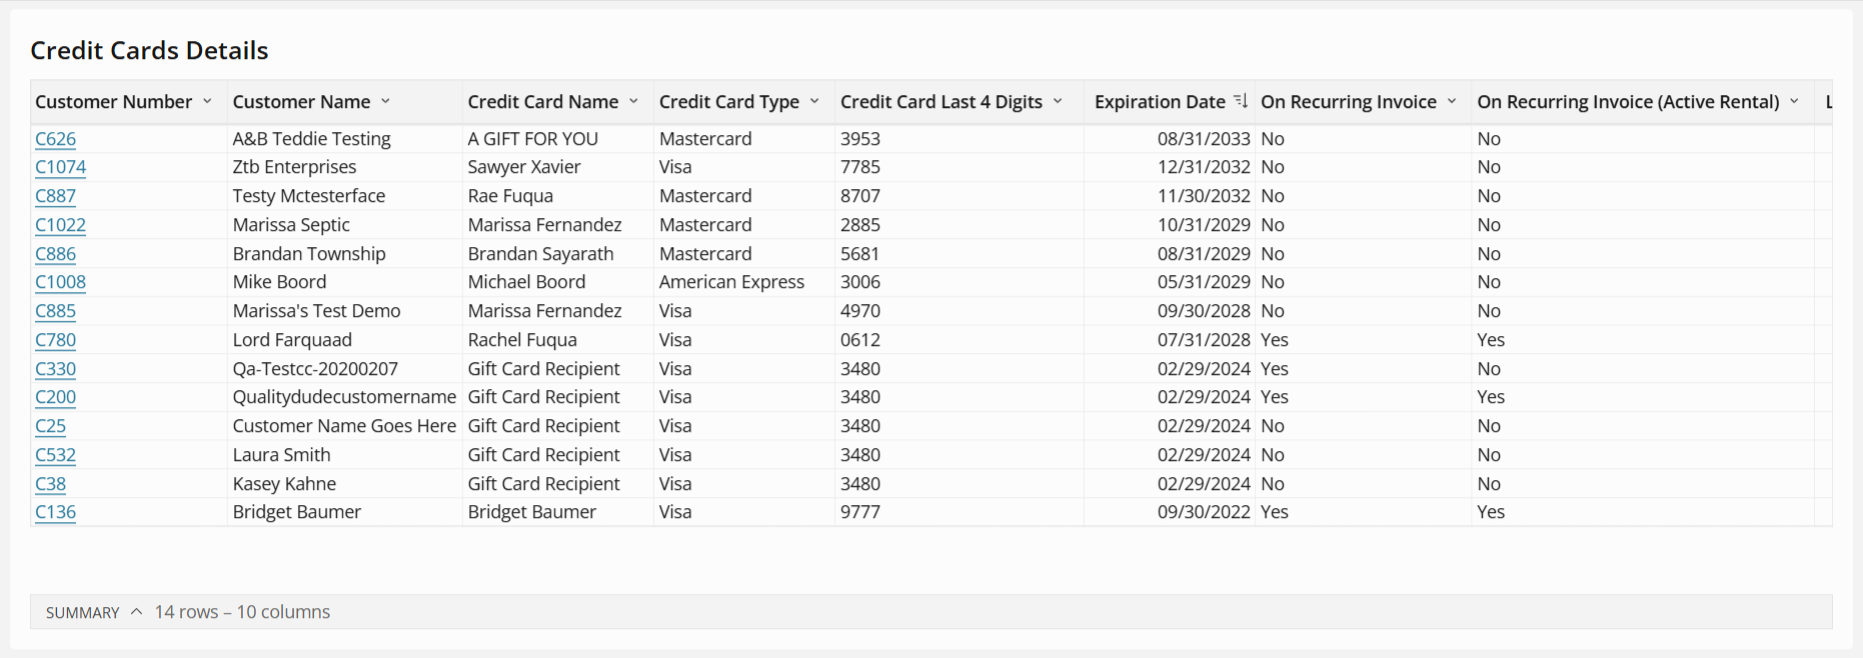1863x658 pixels.
Task: Open customer link C200
Action: 55,397
